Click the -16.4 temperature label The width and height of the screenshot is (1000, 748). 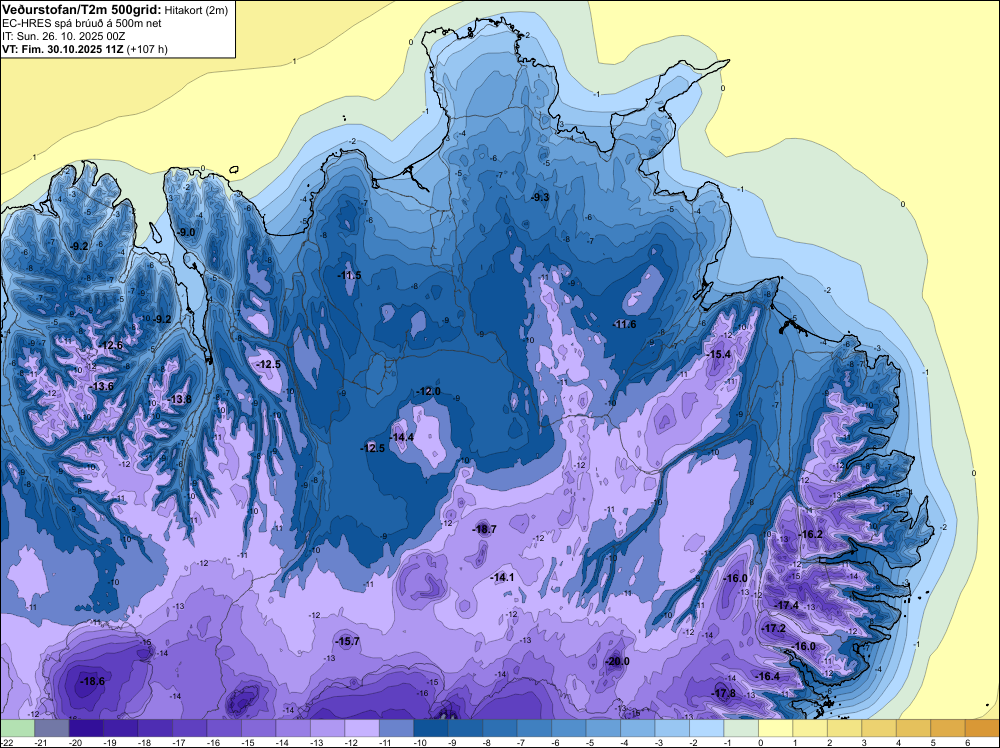click(767, 677)
